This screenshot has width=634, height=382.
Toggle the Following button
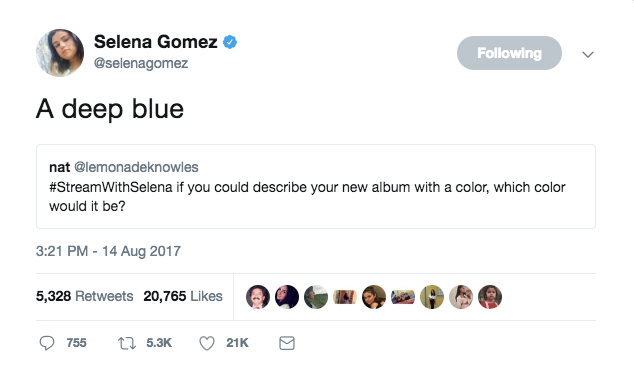tap(509, 53)
